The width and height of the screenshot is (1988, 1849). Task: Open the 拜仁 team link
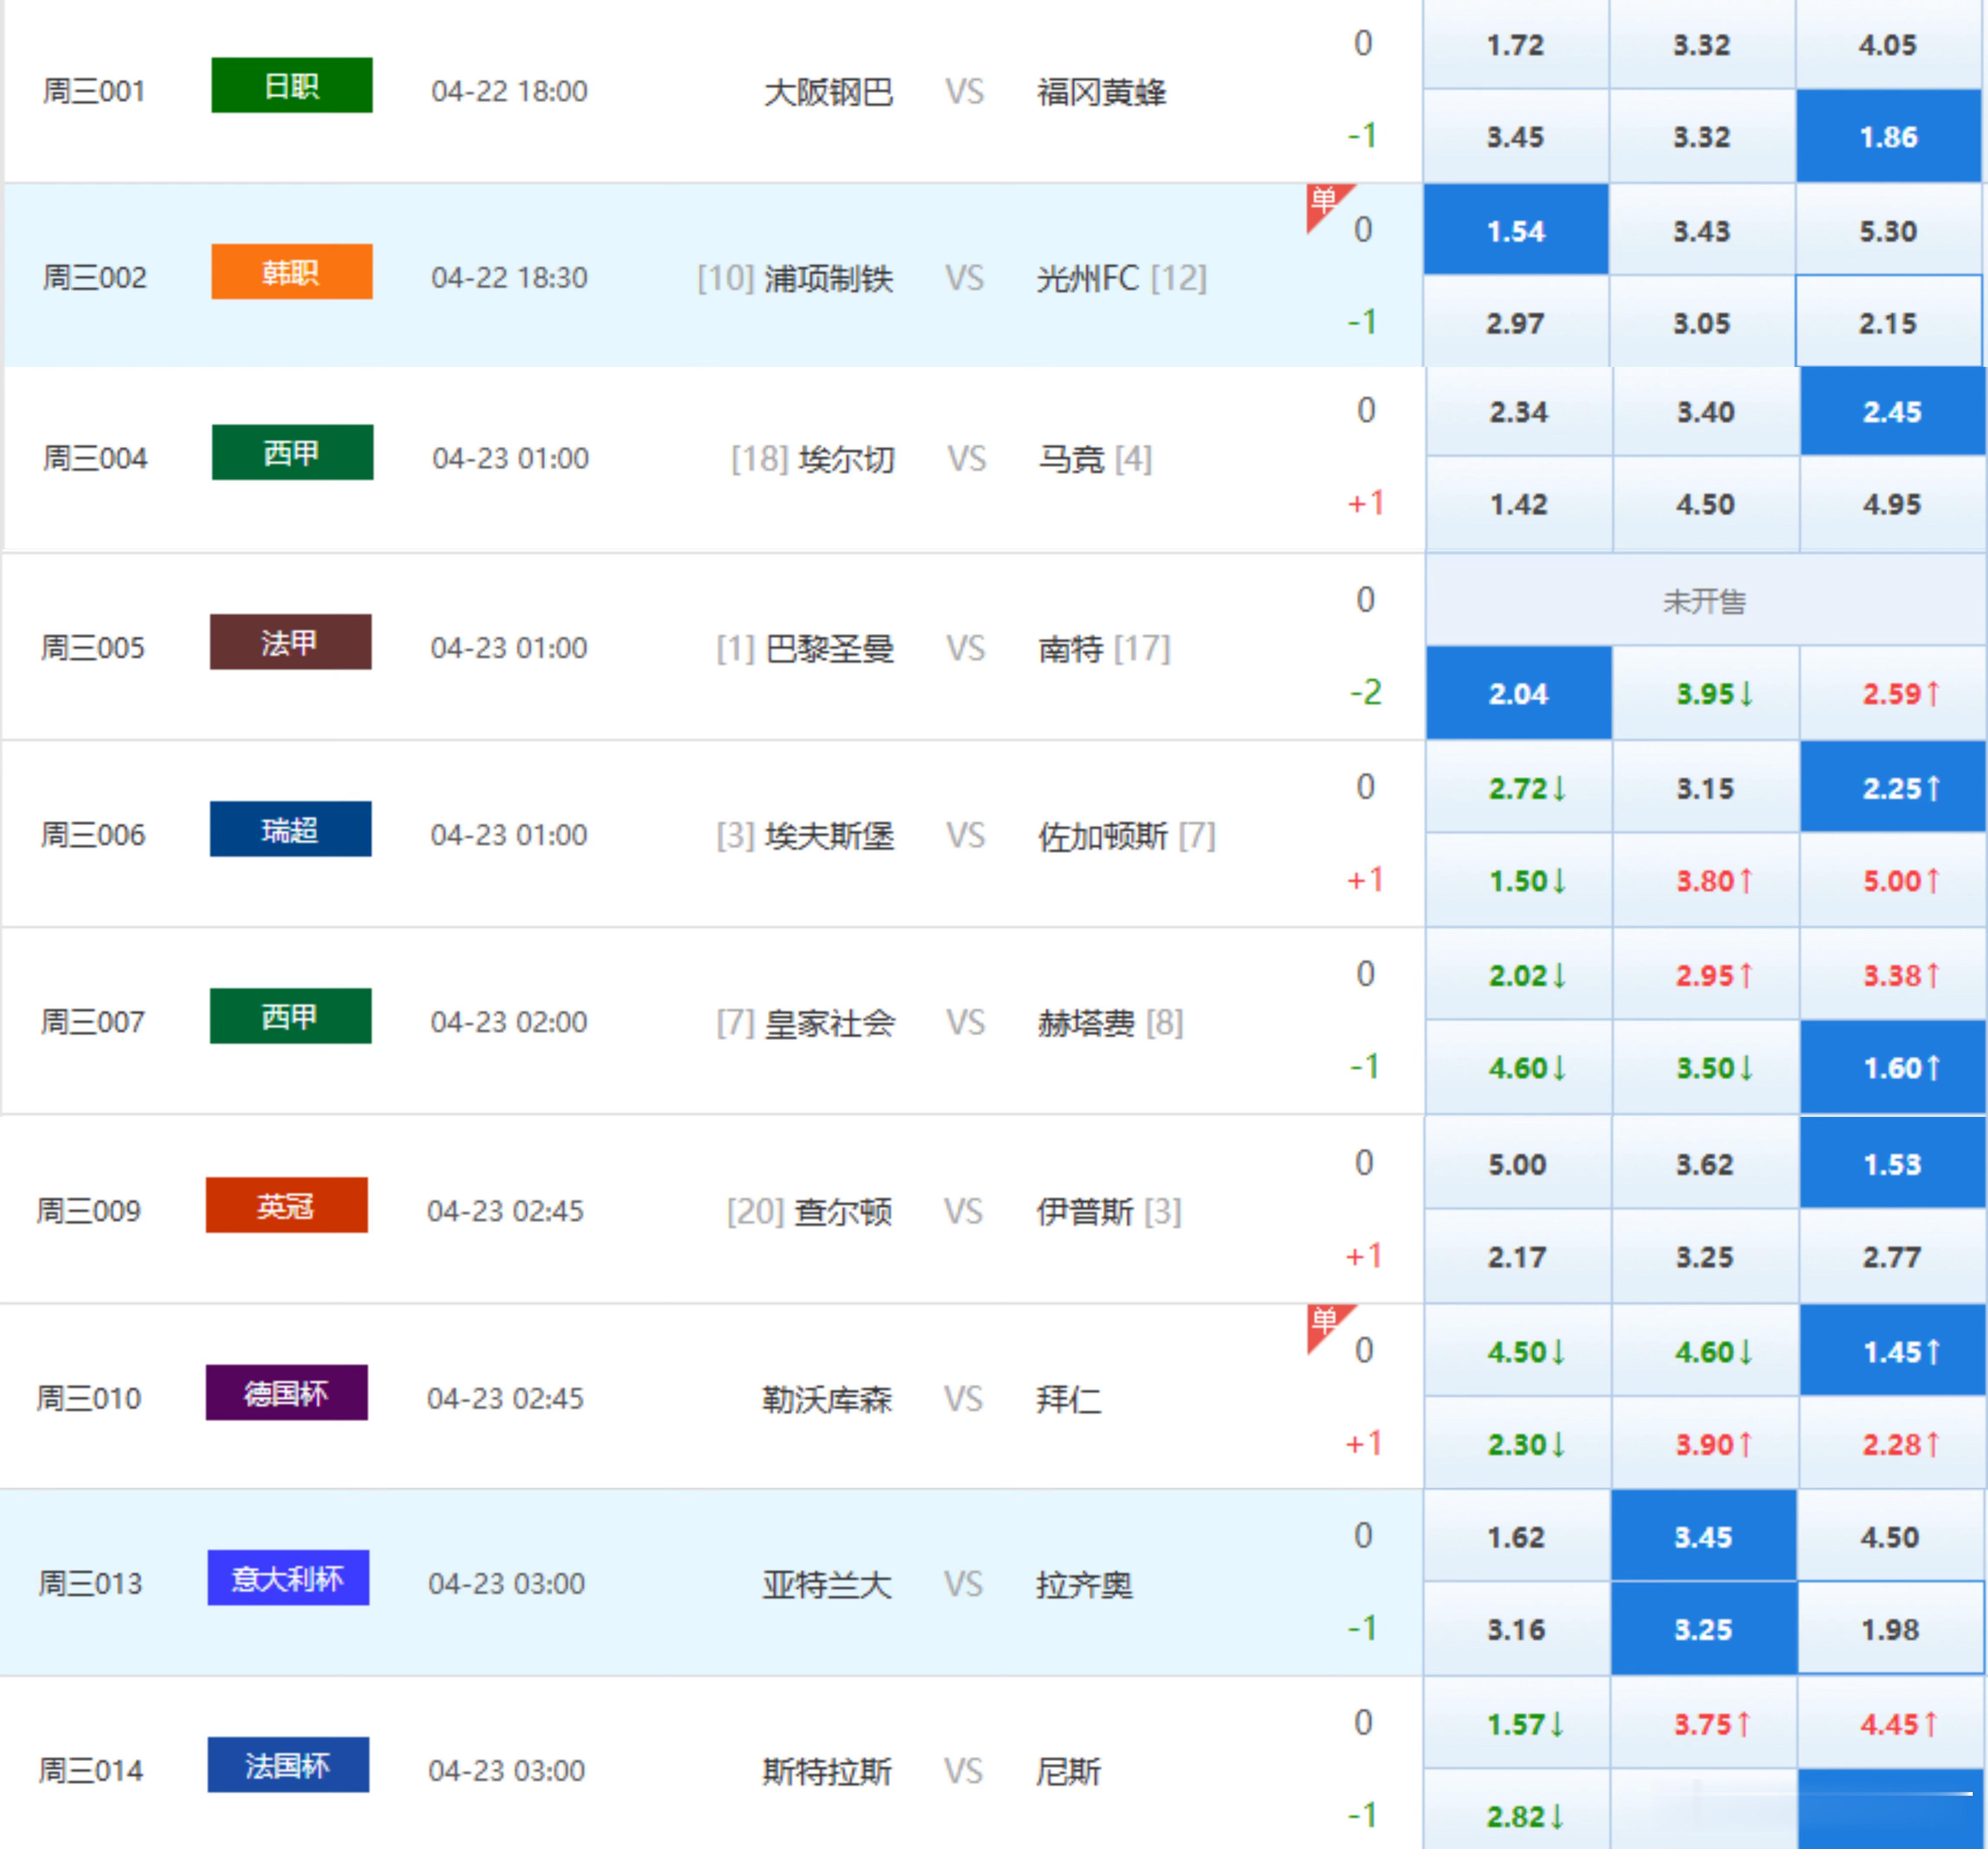pyautogui.click(x=1068, y=1399)
